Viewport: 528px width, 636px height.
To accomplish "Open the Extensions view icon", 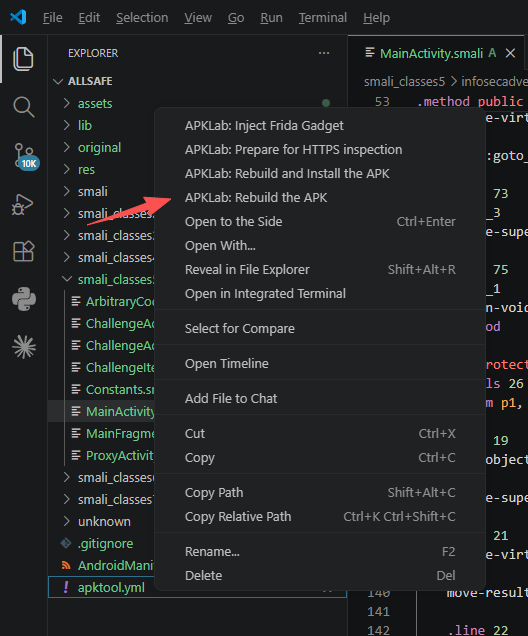I will 24,251.
